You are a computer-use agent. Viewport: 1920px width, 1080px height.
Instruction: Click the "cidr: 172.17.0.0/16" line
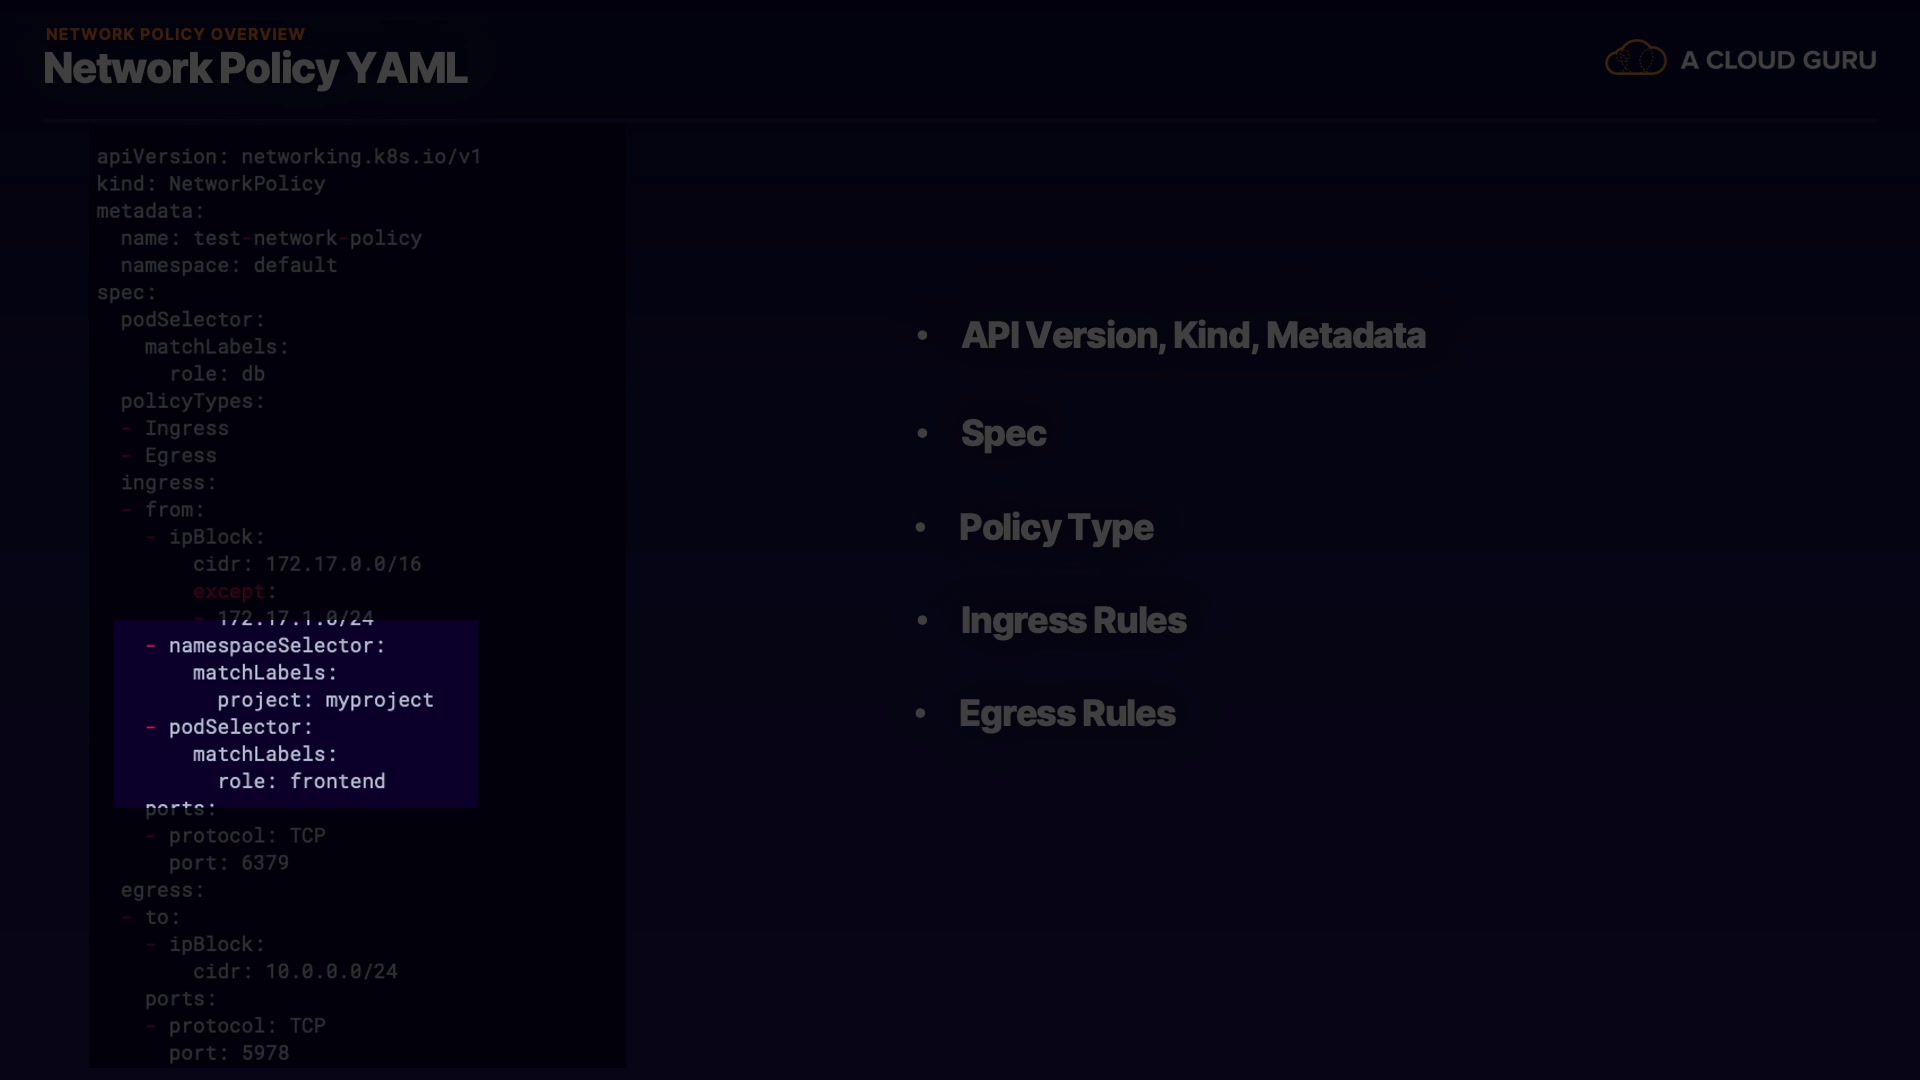(x=307, y=564)
